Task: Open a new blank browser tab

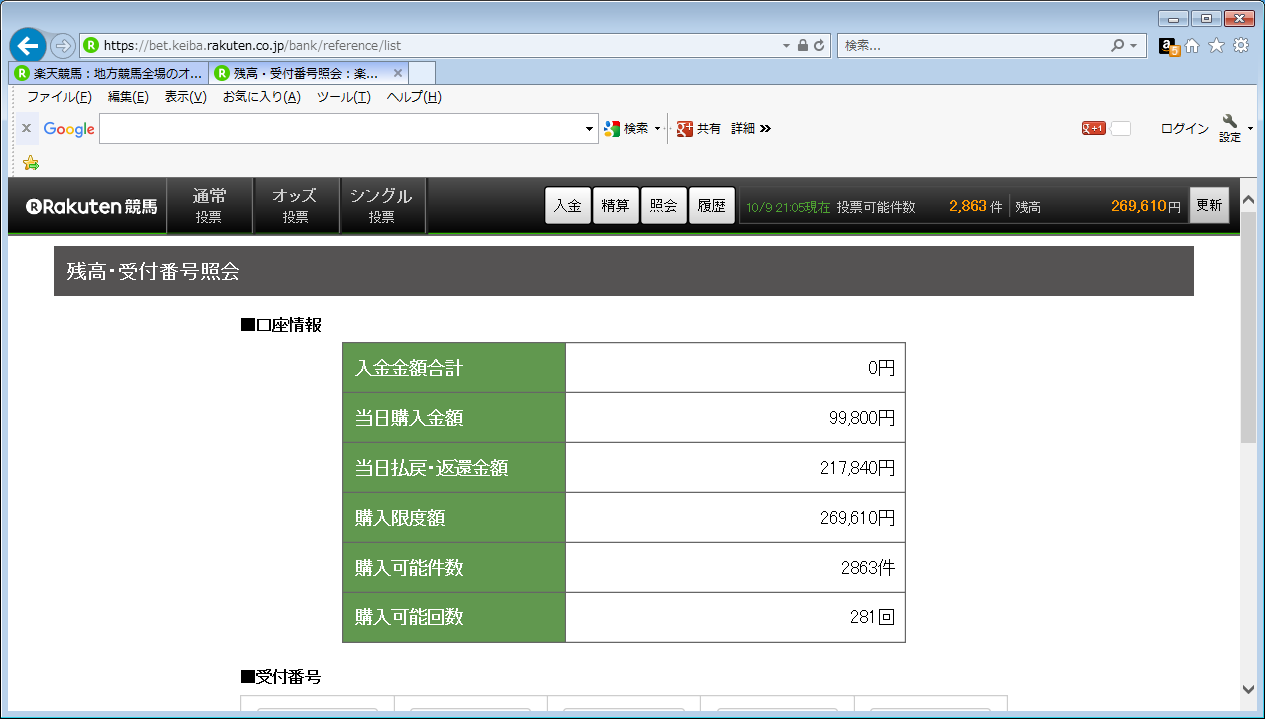Action: [423, 73]
